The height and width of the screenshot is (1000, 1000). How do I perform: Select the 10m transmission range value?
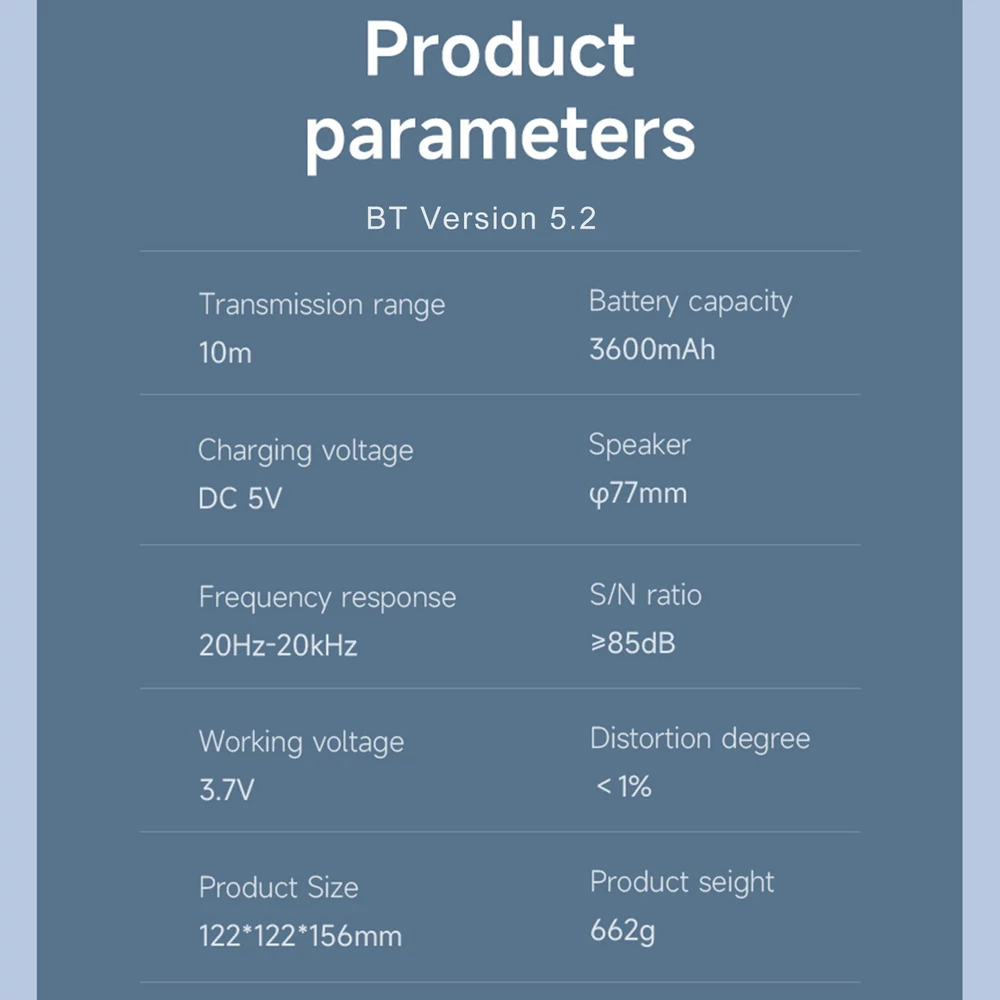click(x=225, y=353)
